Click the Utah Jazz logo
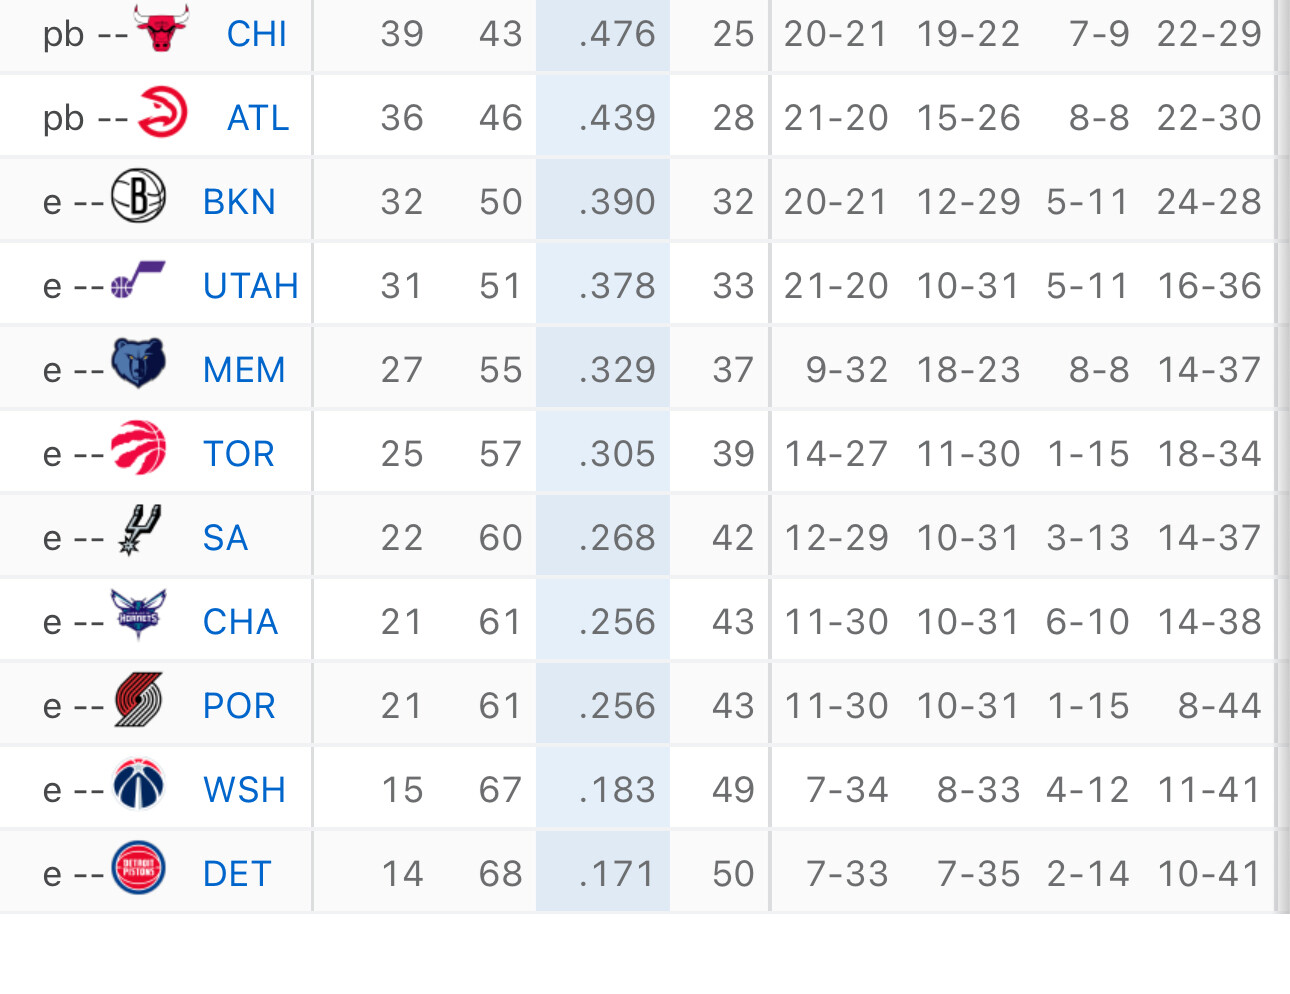This screenshot has height=994, width=1290. tap(138, 279)
